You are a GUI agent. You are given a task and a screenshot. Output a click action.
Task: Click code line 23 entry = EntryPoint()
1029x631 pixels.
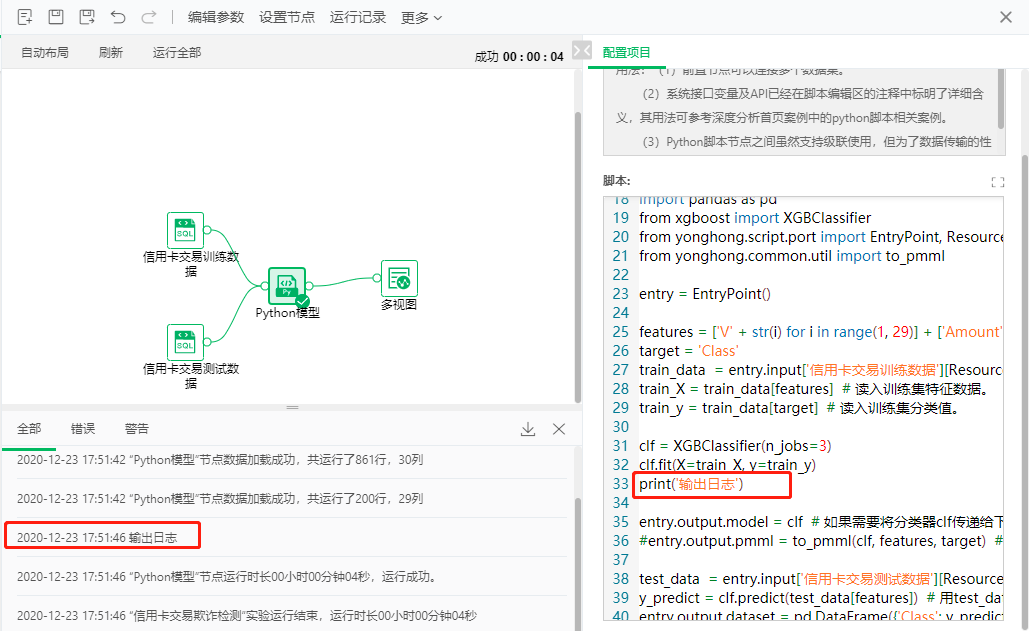(705, 294)
